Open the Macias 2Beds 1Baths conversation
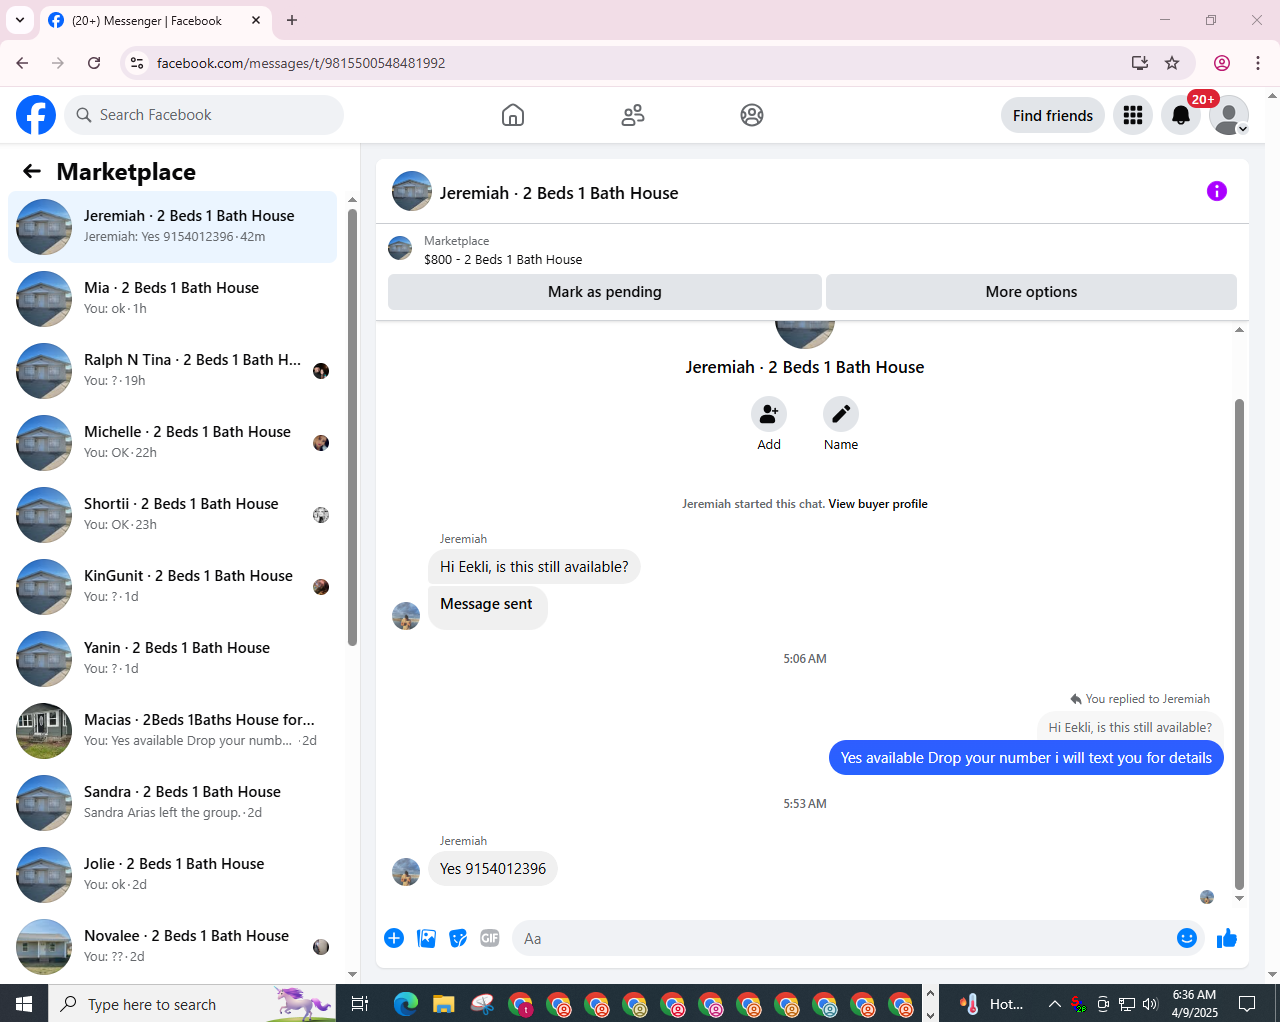Viewport: 1280px width, 1022px height. [x=173, y=731]
